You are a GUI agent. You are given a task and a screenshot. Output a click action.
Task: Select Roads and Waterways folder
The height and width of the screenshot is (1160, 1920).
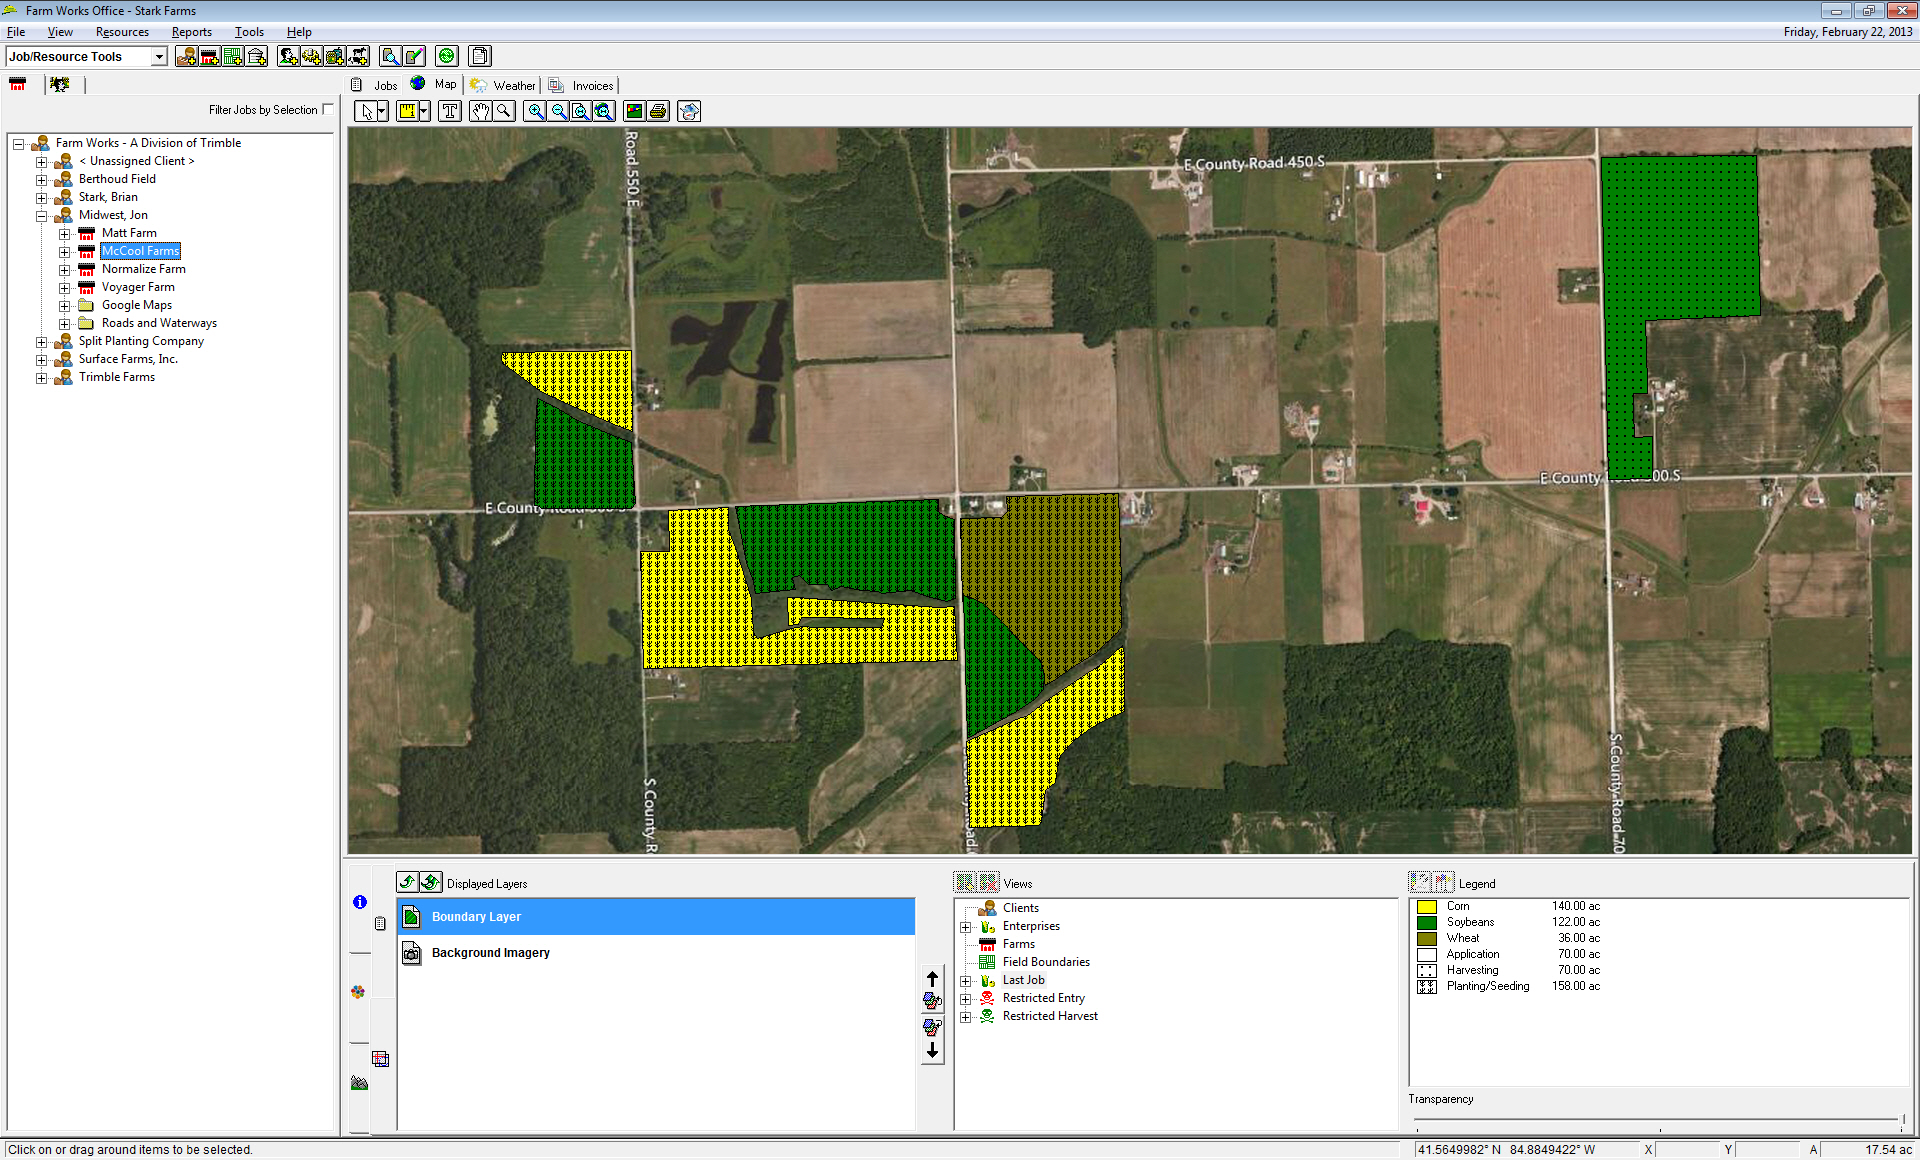pos(159,323)
